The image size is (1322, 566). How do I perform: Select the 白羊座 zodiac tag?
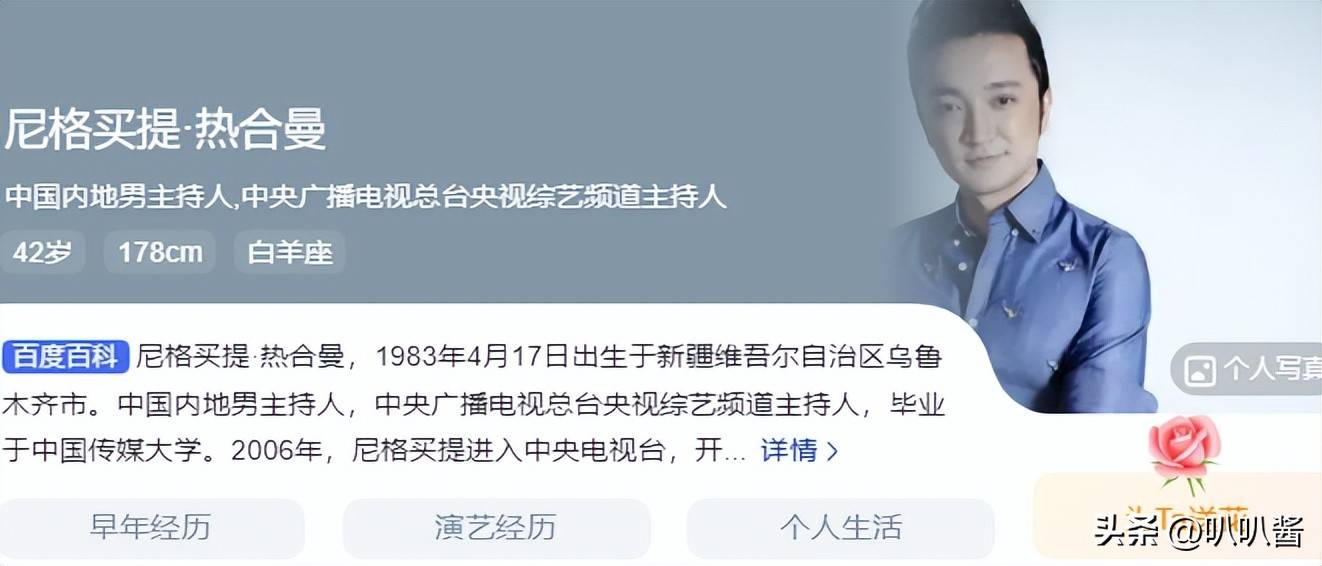(290, 252)
